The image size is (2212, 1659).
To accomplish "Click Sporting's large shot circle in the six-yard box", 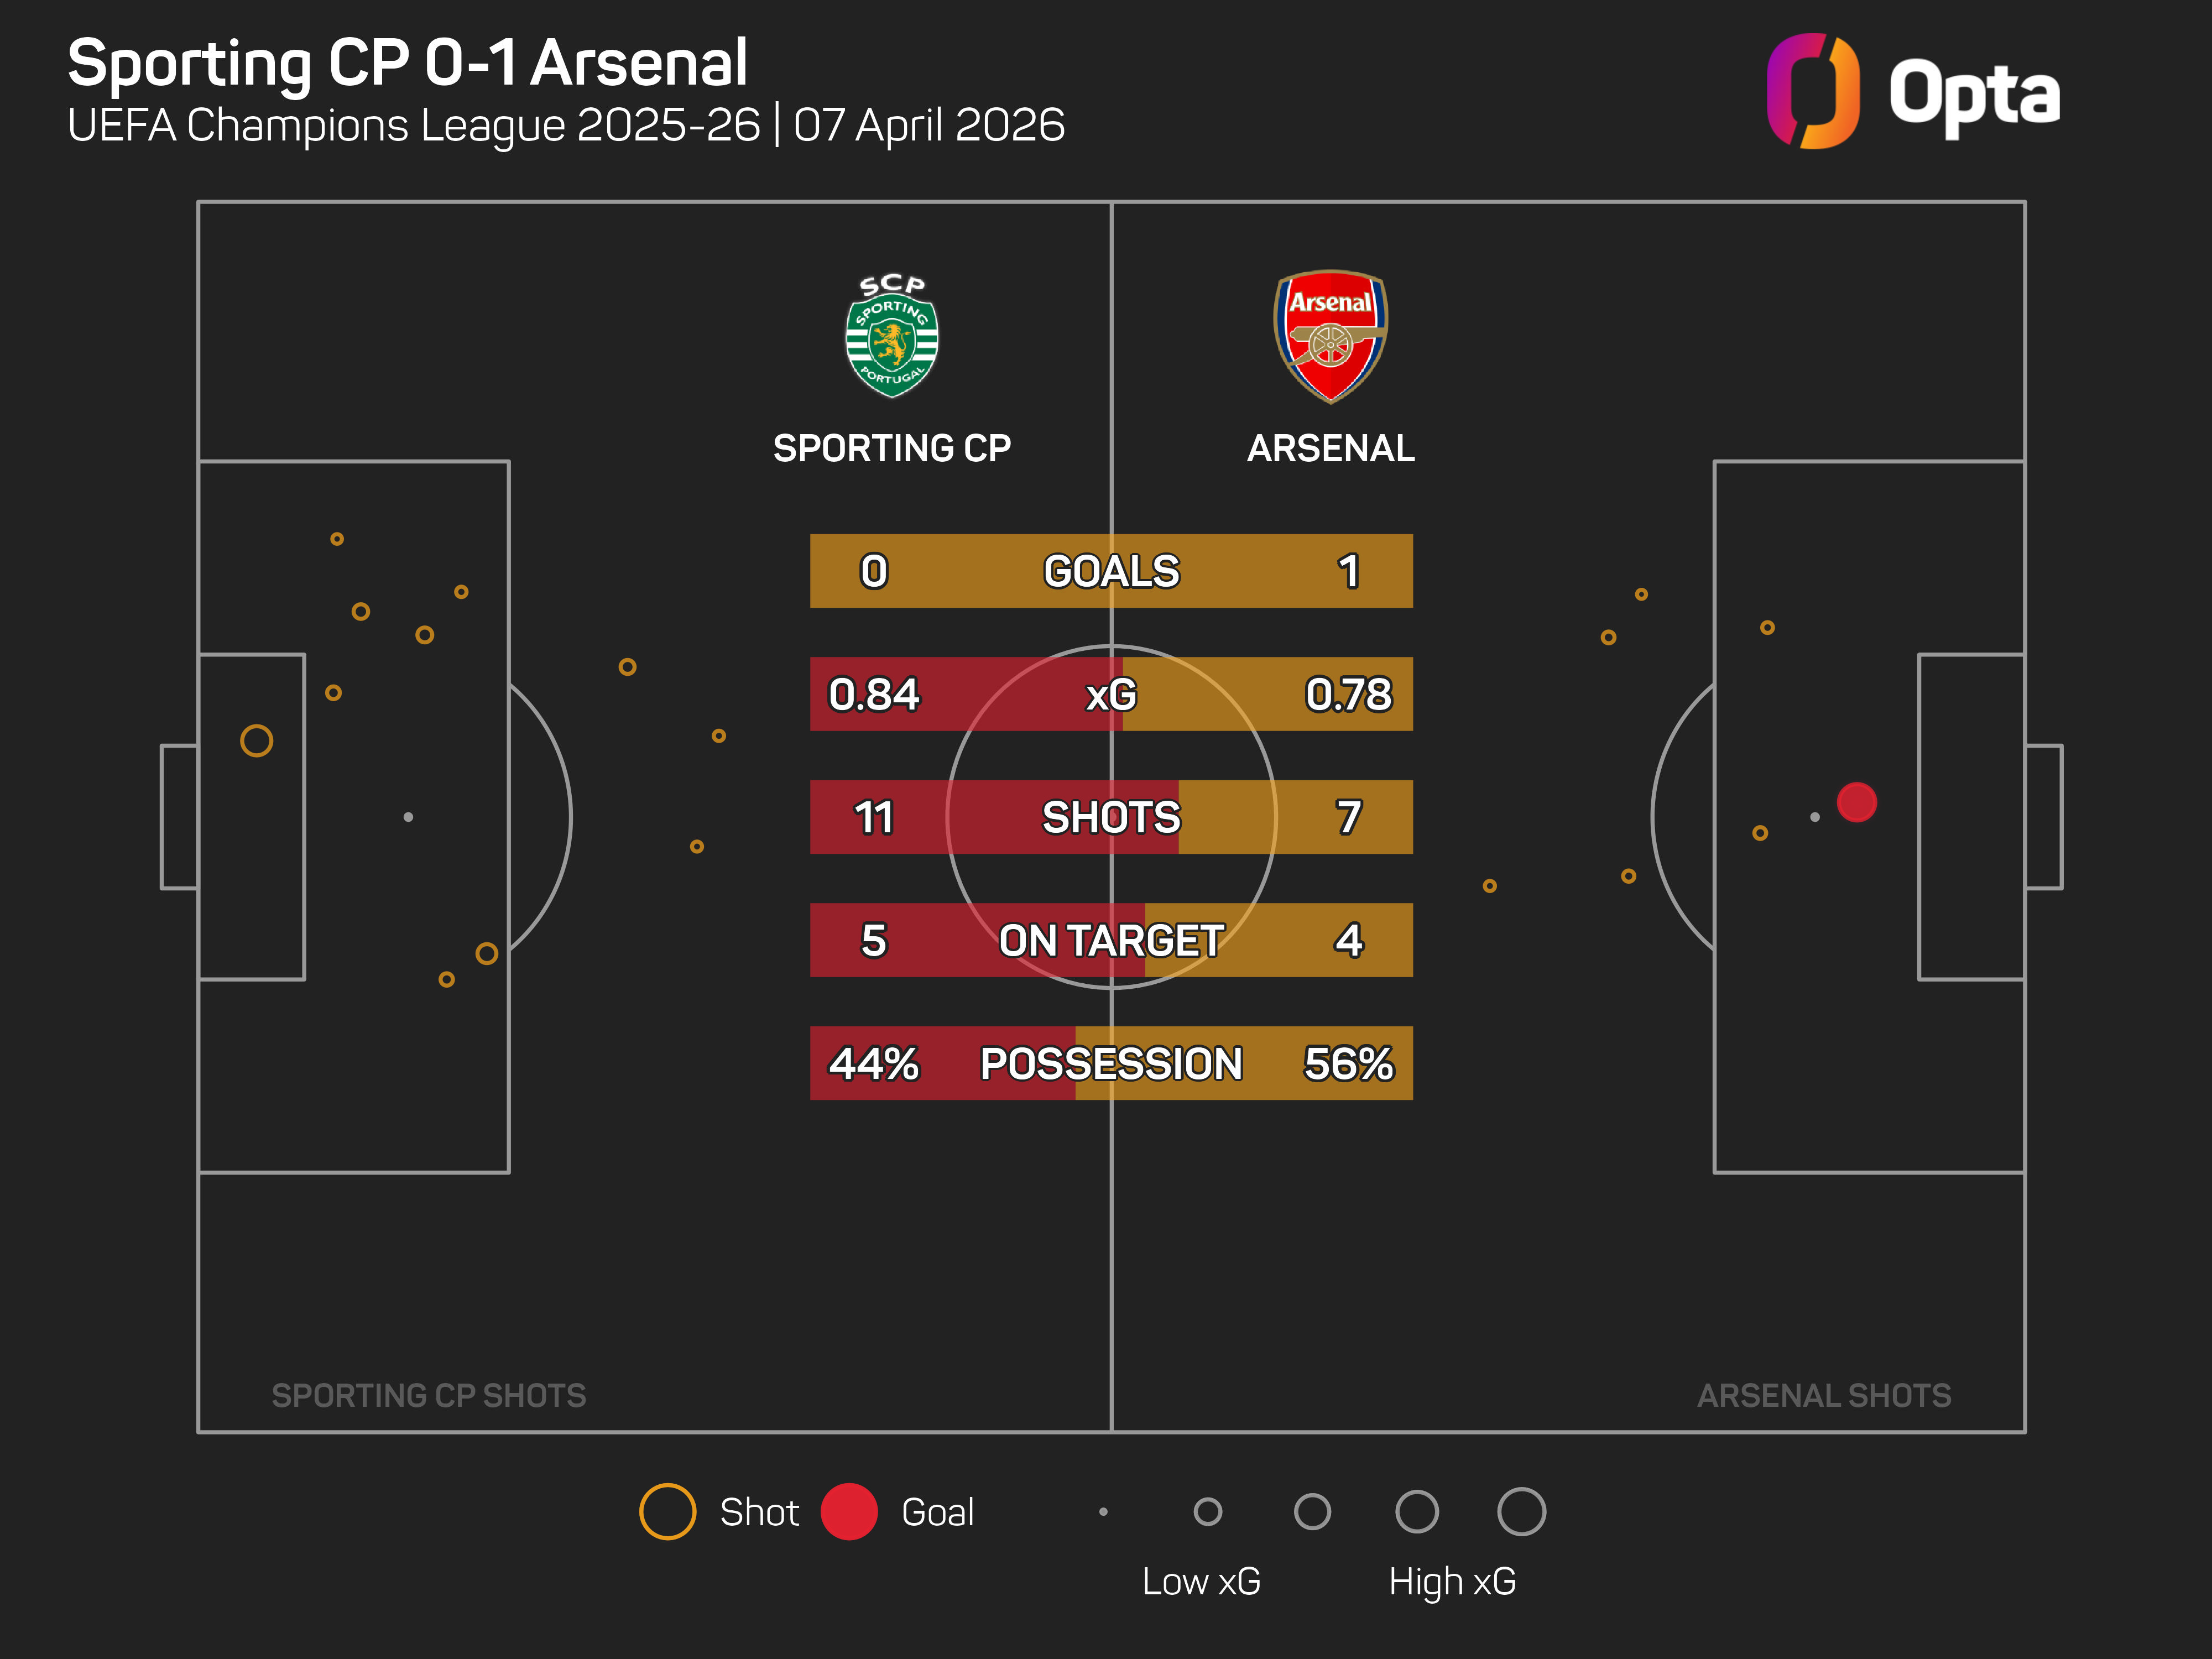I will pyautogui.click(x=256, y=740).
